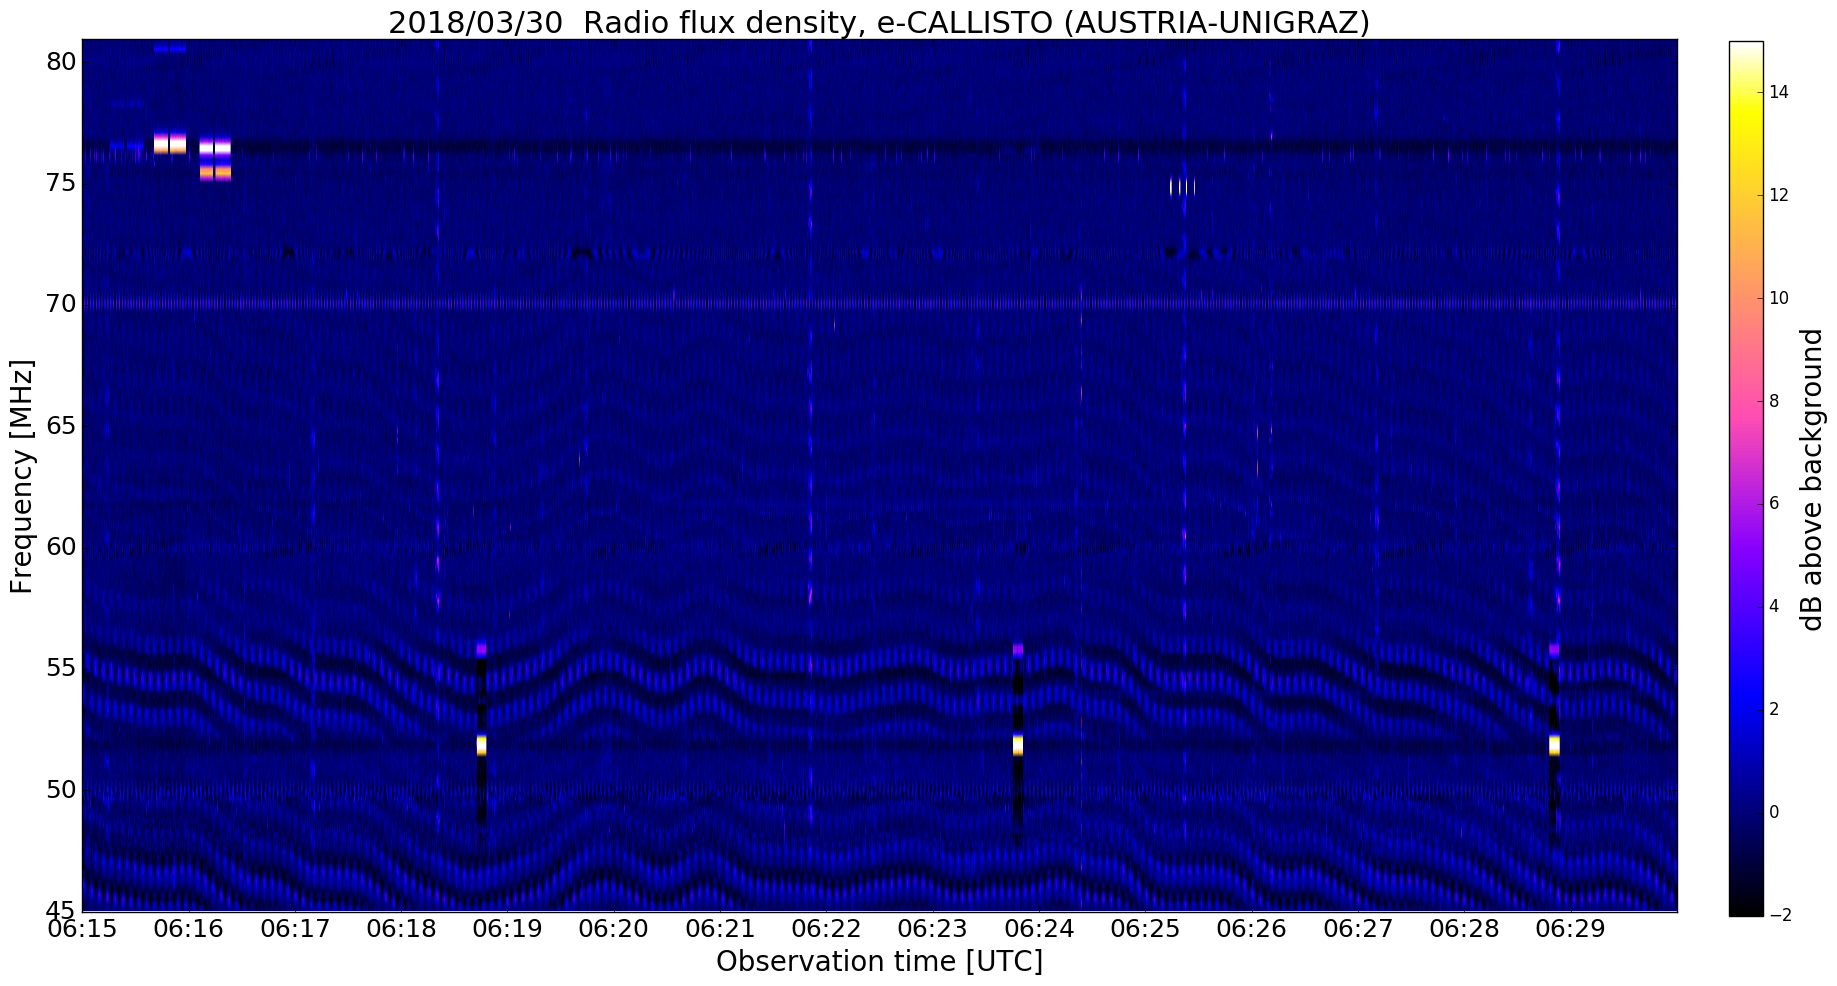Click the 75 MHz frequency tick label
The image size is (1837, 986).
[x=61, y=183]
